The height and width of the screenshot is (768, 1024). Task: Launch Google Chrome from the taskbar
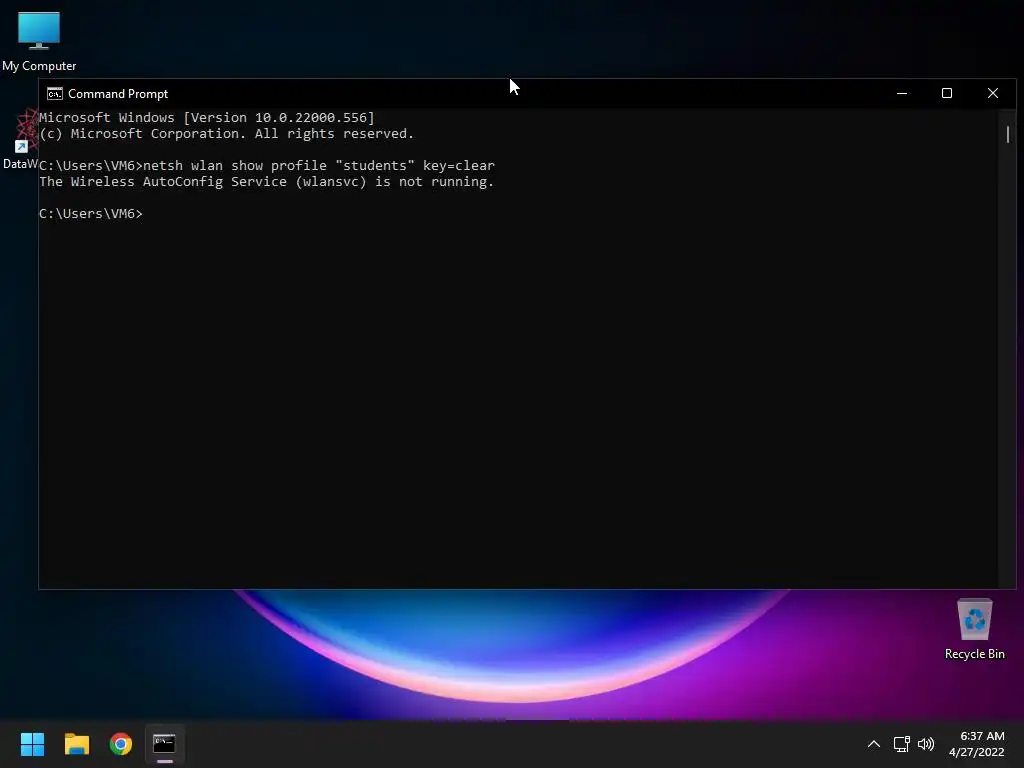tap(121, 744)
